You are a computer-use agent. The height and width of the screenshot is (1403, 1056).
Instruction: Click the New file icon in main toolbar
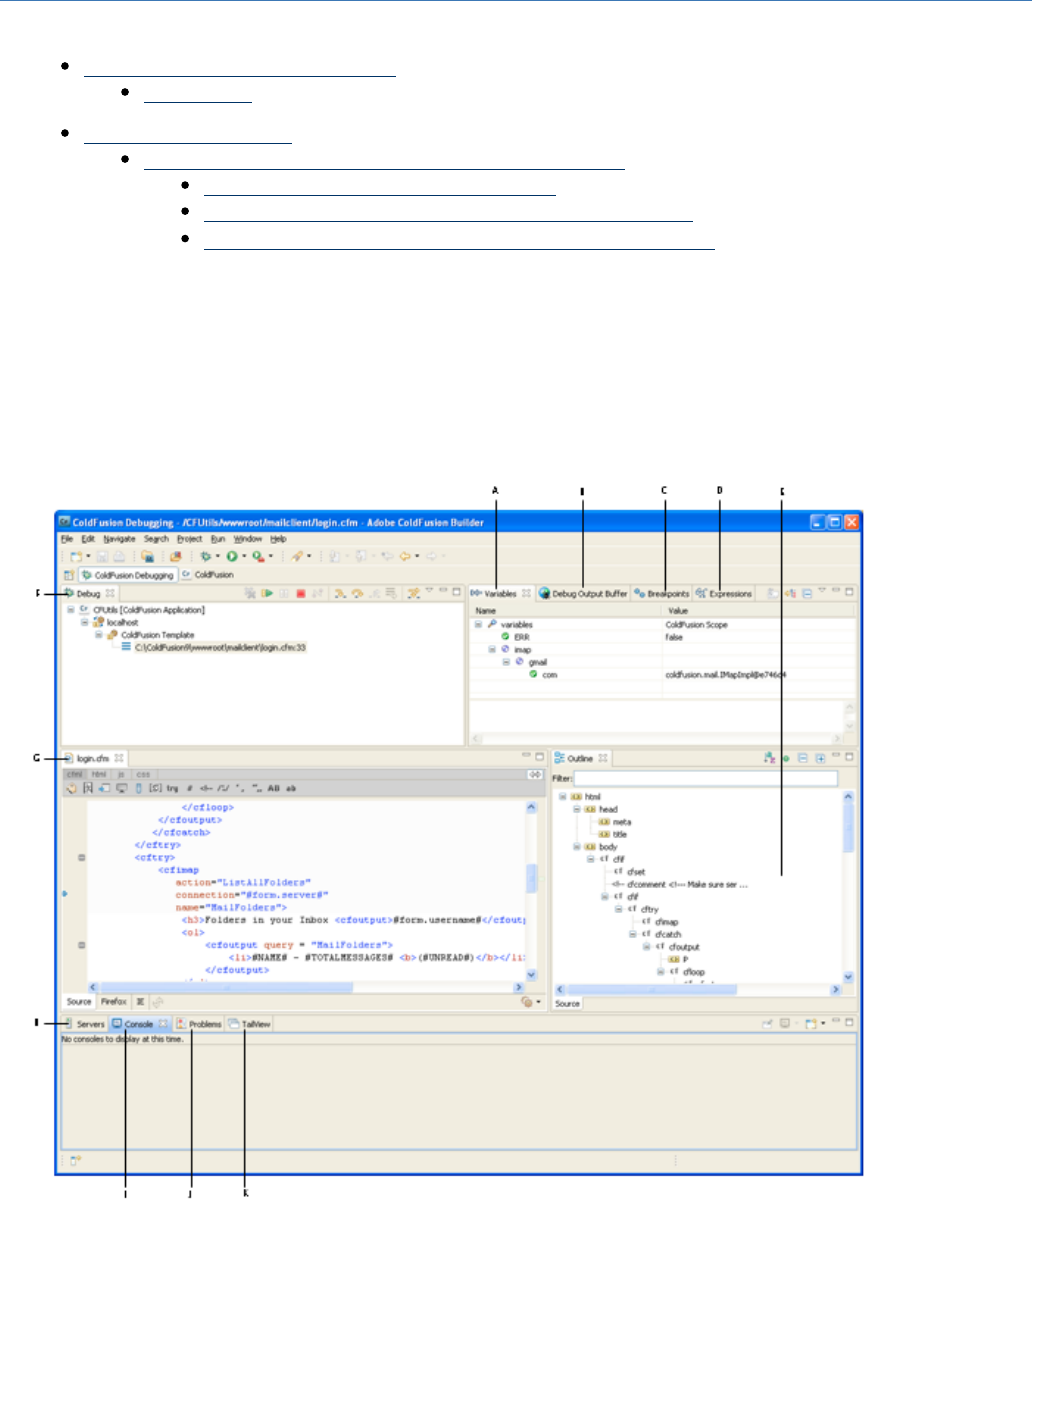75,556
